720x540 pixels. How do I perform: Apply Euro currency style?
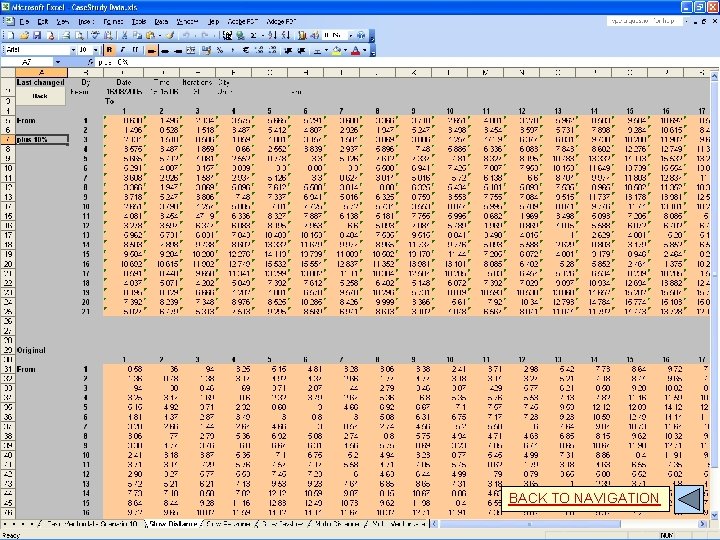tap(246, 51)
